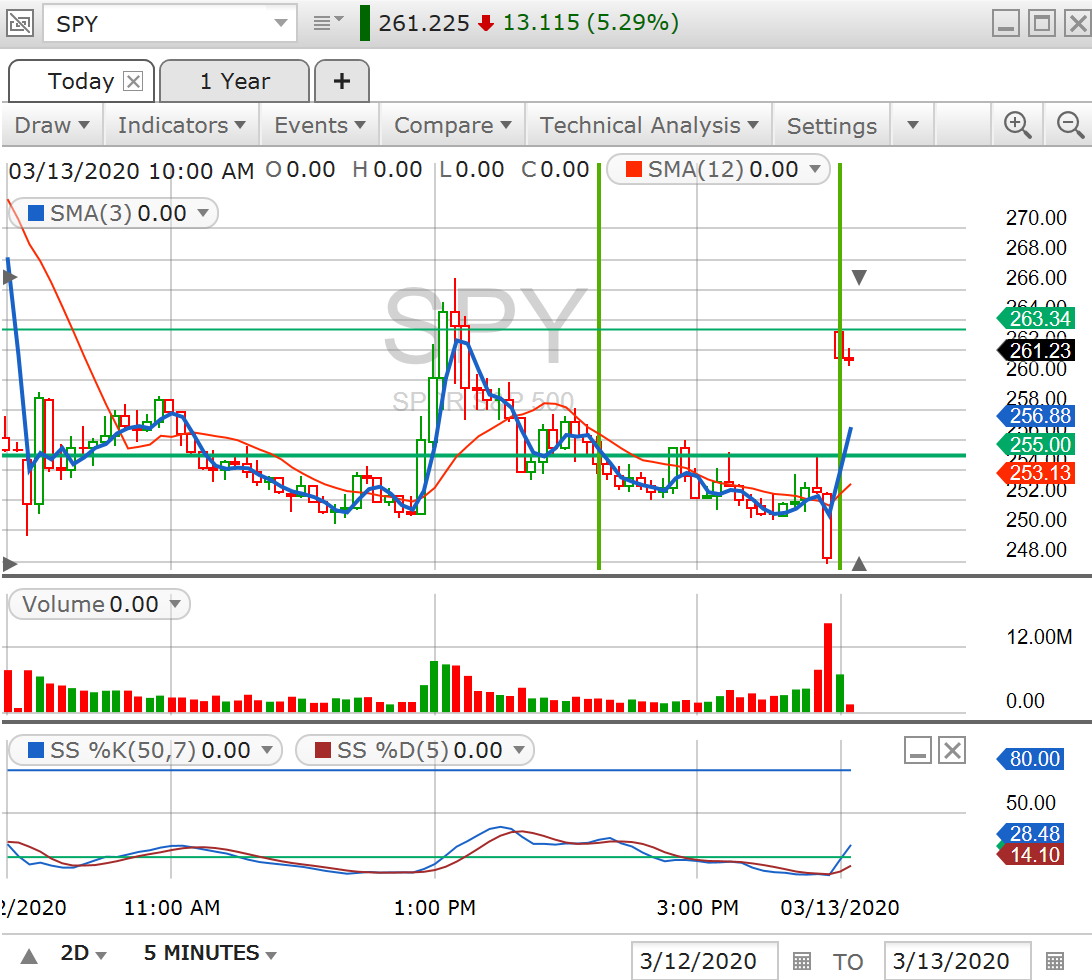The height and width of the screenshot is (980, 1092).
Task: Expand the SMA(12) indicator dropdown
Action: pyautogui.click(x=814, y=170)
